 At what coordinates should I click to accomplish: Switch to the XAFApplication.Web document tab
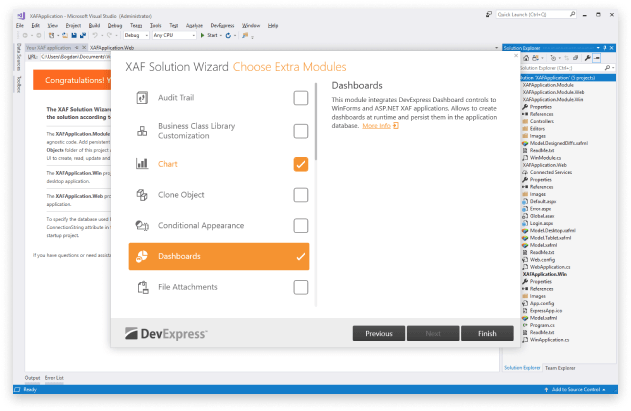tap(112, 48)
